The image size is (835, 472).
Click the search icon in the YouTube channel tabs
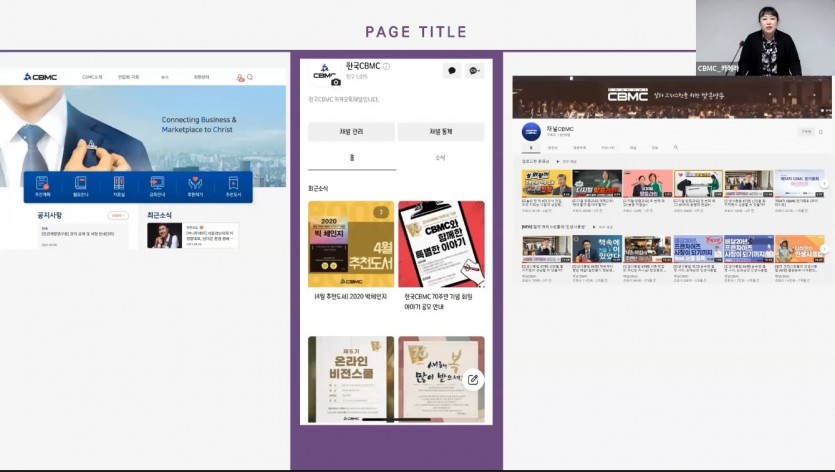tap(676, 148)
